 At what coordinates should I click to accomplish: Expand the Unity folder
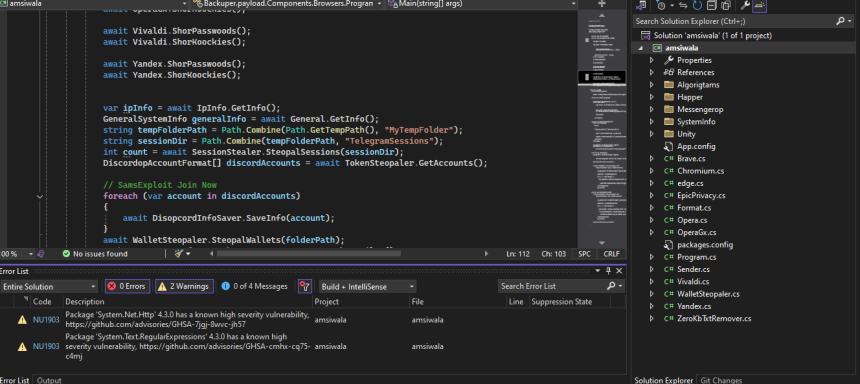coord(652,134)
